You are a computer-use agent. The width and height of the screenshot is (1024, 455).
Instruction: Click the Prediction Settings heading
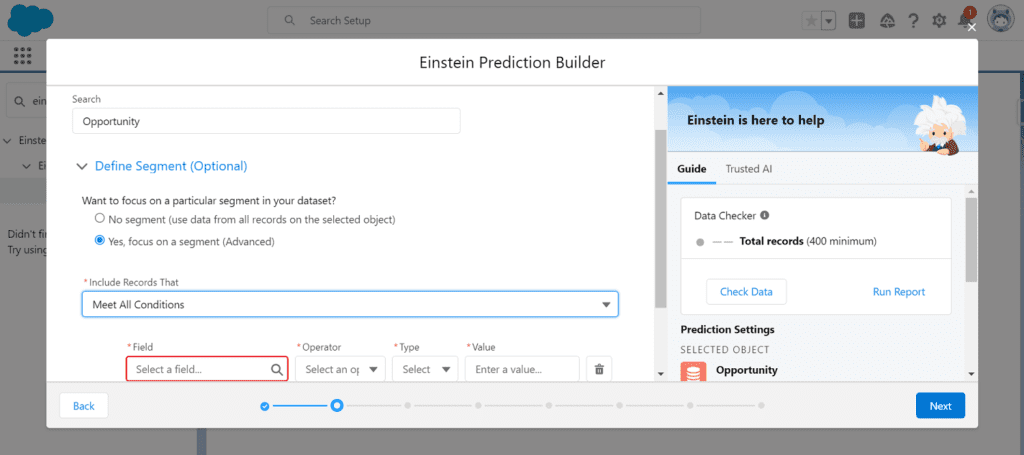[728, 330]
